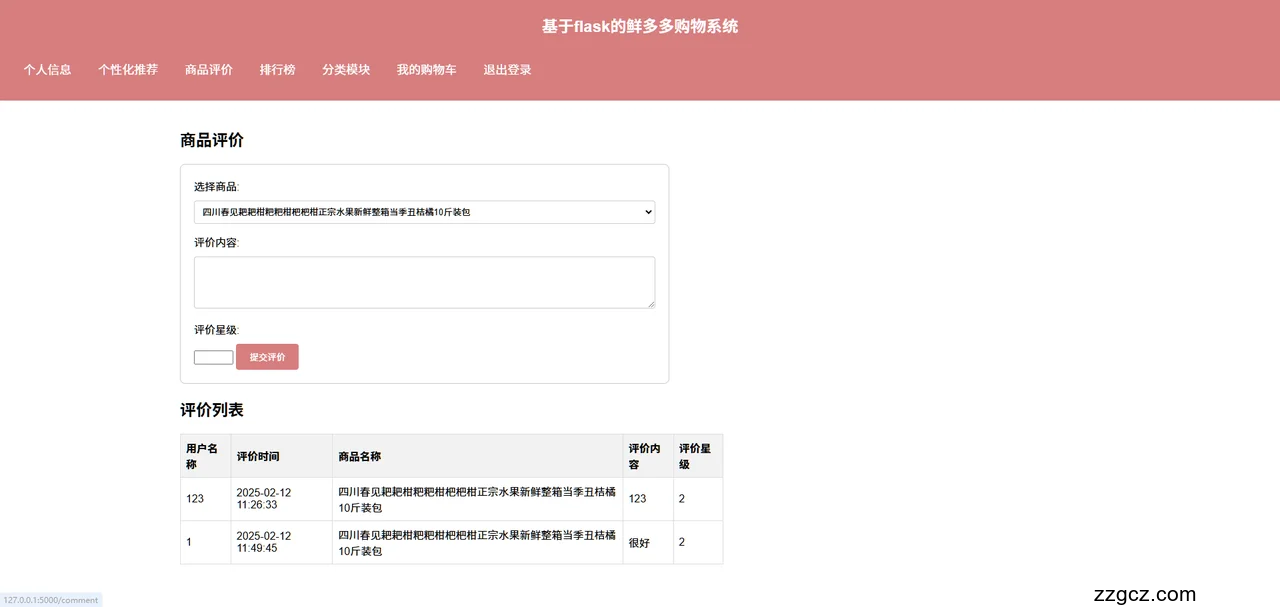Go to 个性化推荐 in navigation bar
This screenshot has width=1280, height=607.
[128, 70]
